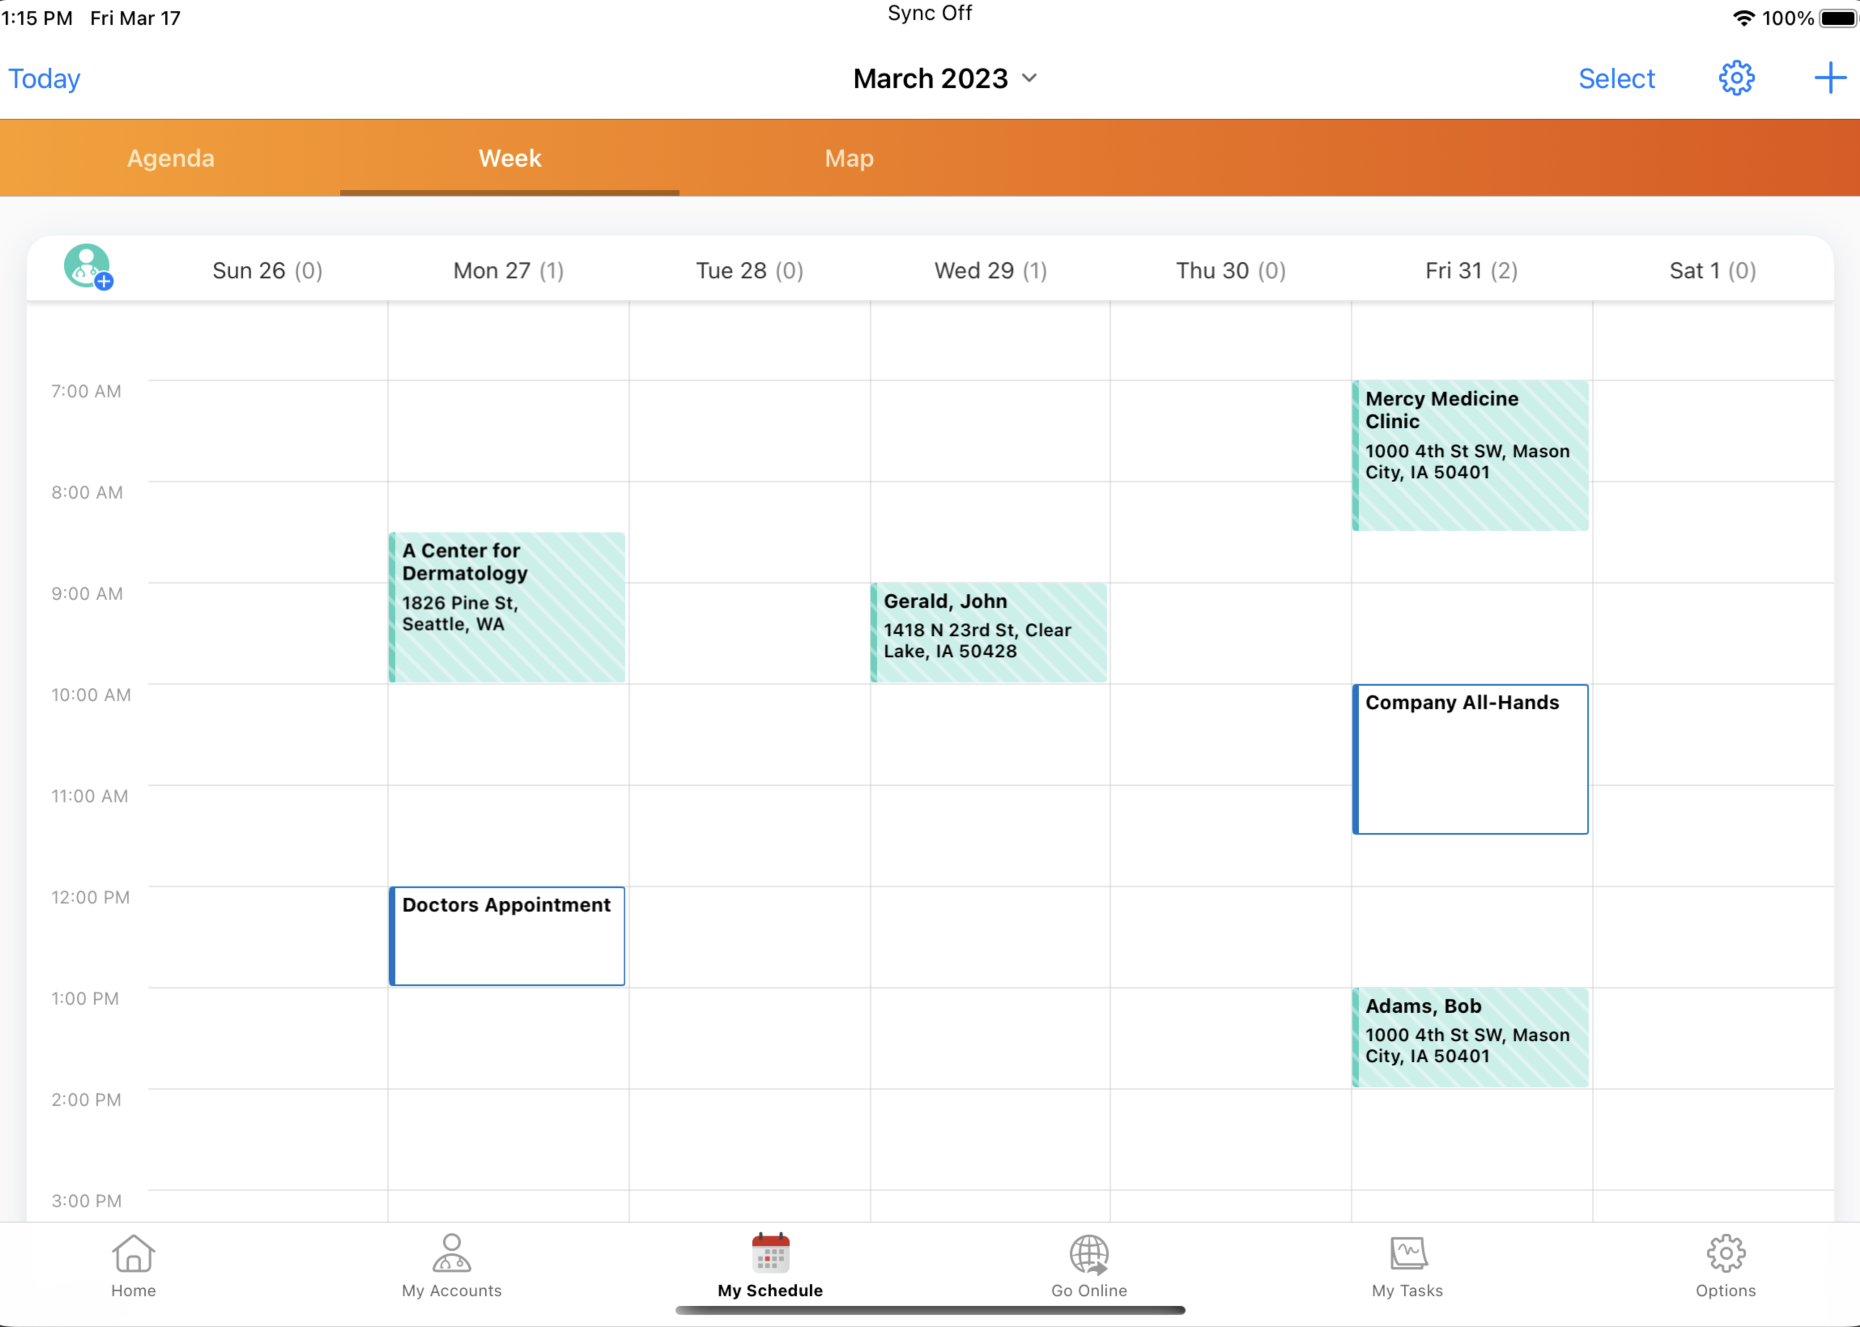Screen dimensions: 1860x1327
Task: Open the Doctors Appointment event
Action: tap(507, 936)
